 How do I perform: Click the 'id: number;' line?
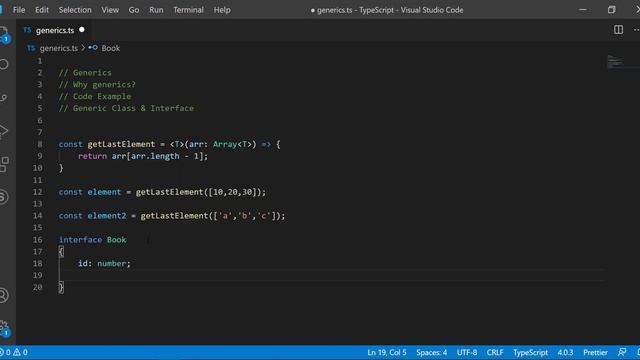104,263
